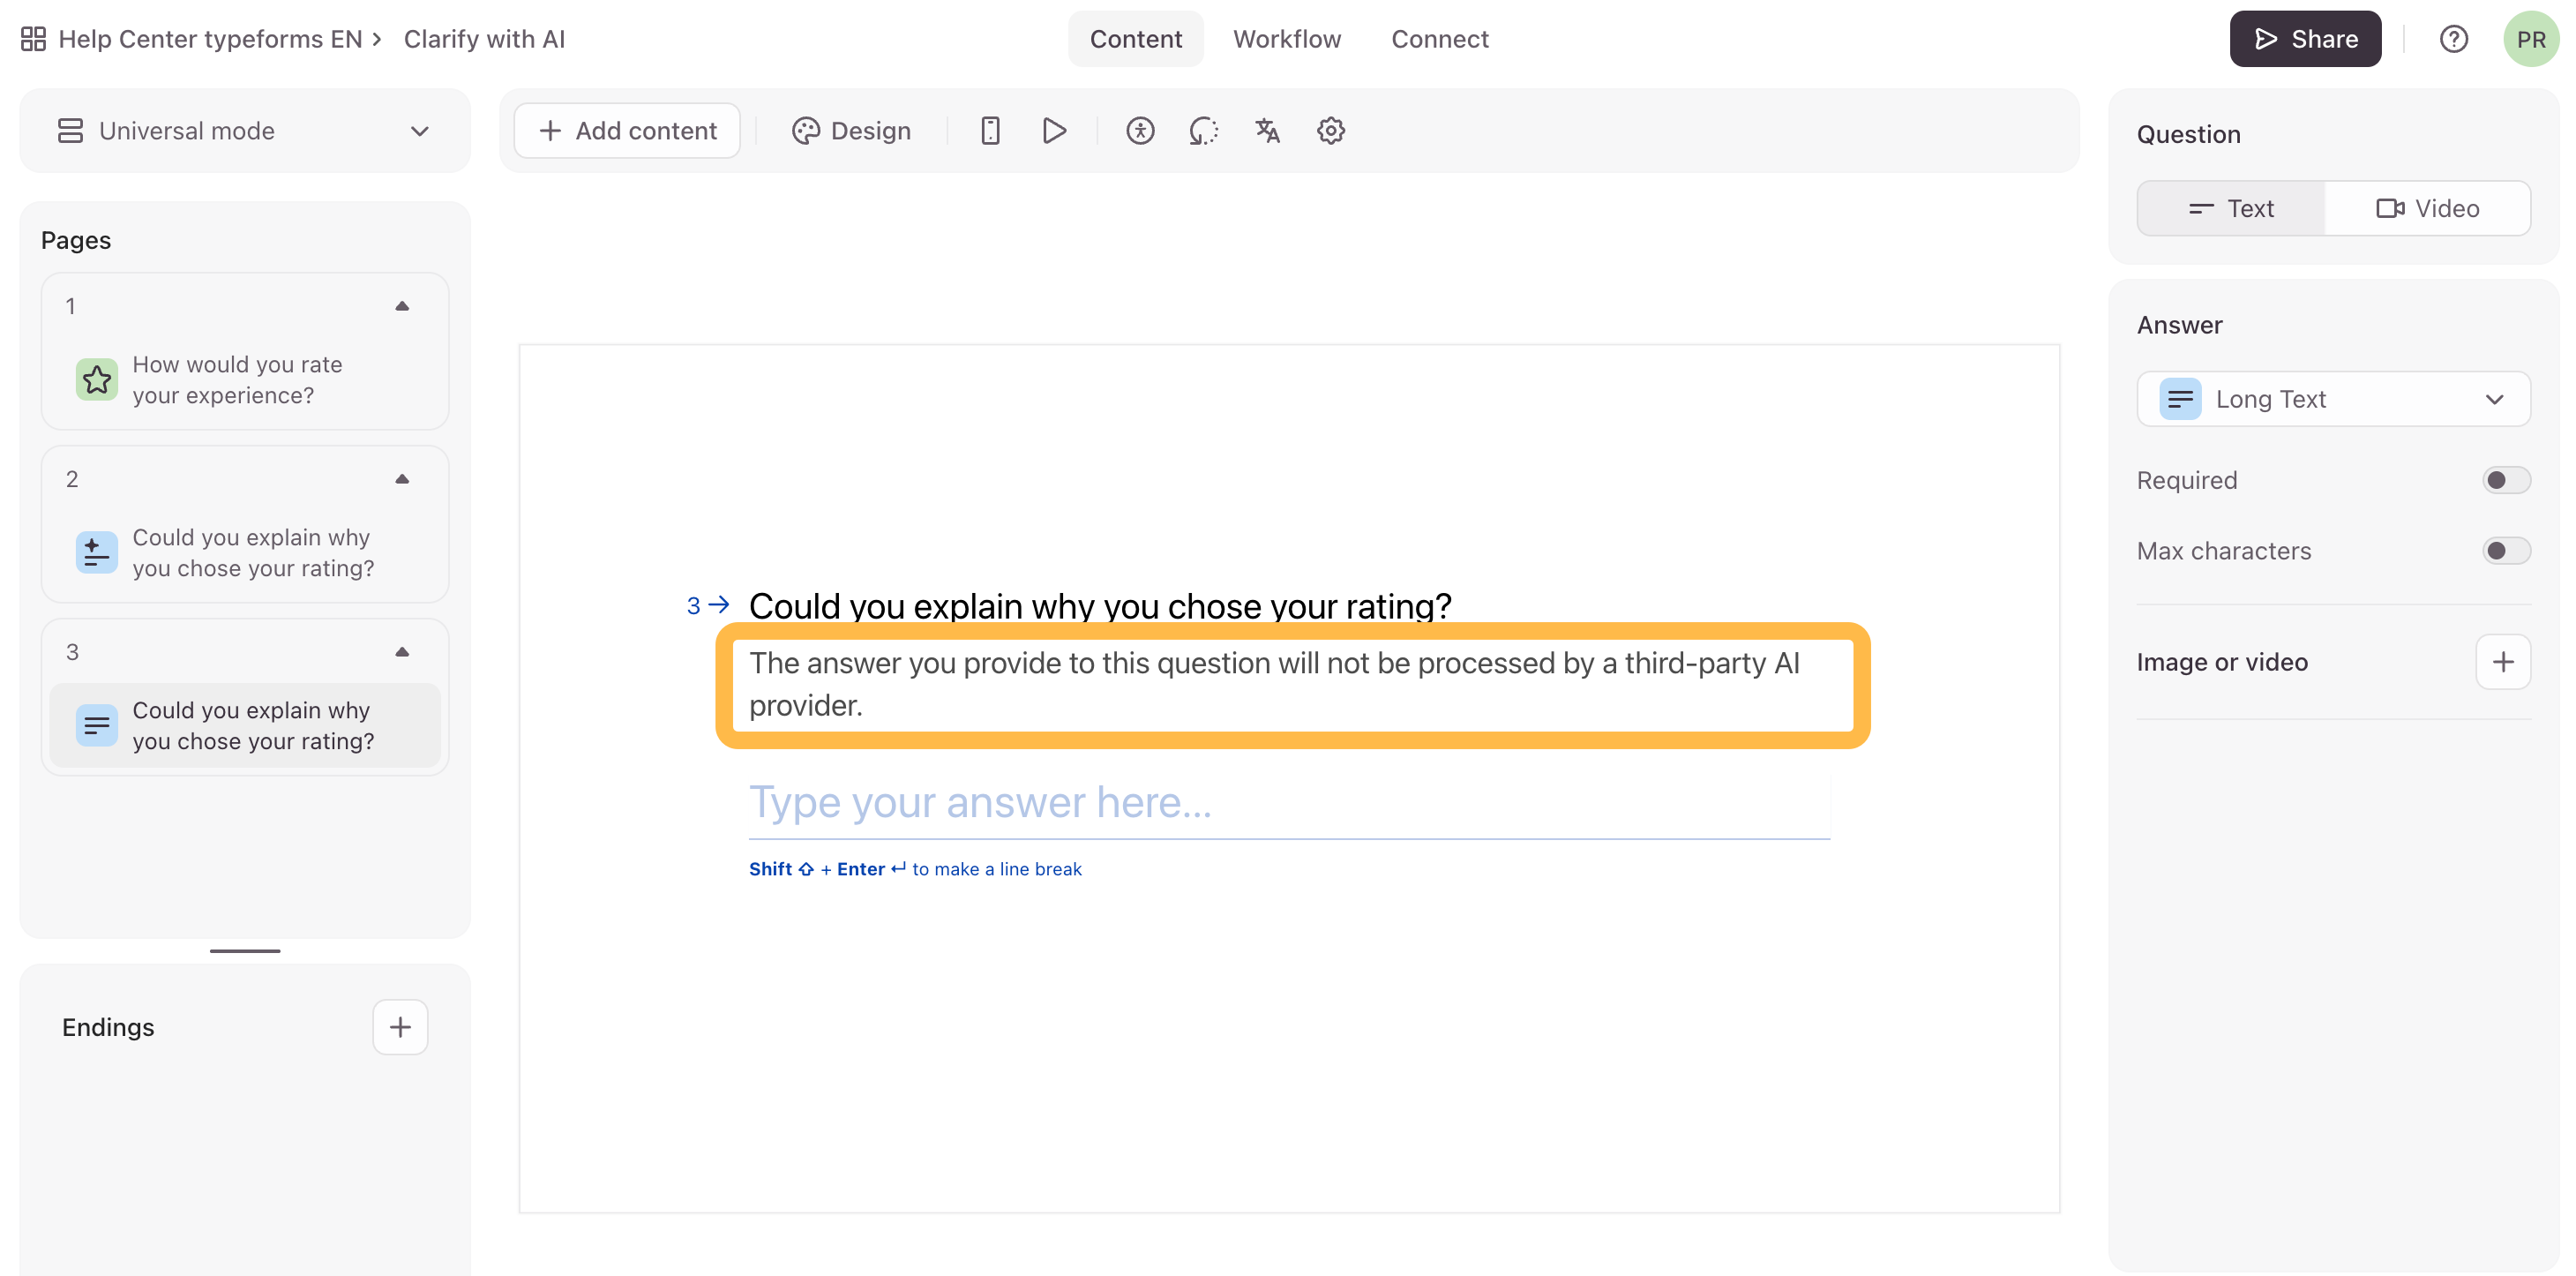Open the accessibility checker icon
The image size is (2576, 1276).
pos(1140,131)
